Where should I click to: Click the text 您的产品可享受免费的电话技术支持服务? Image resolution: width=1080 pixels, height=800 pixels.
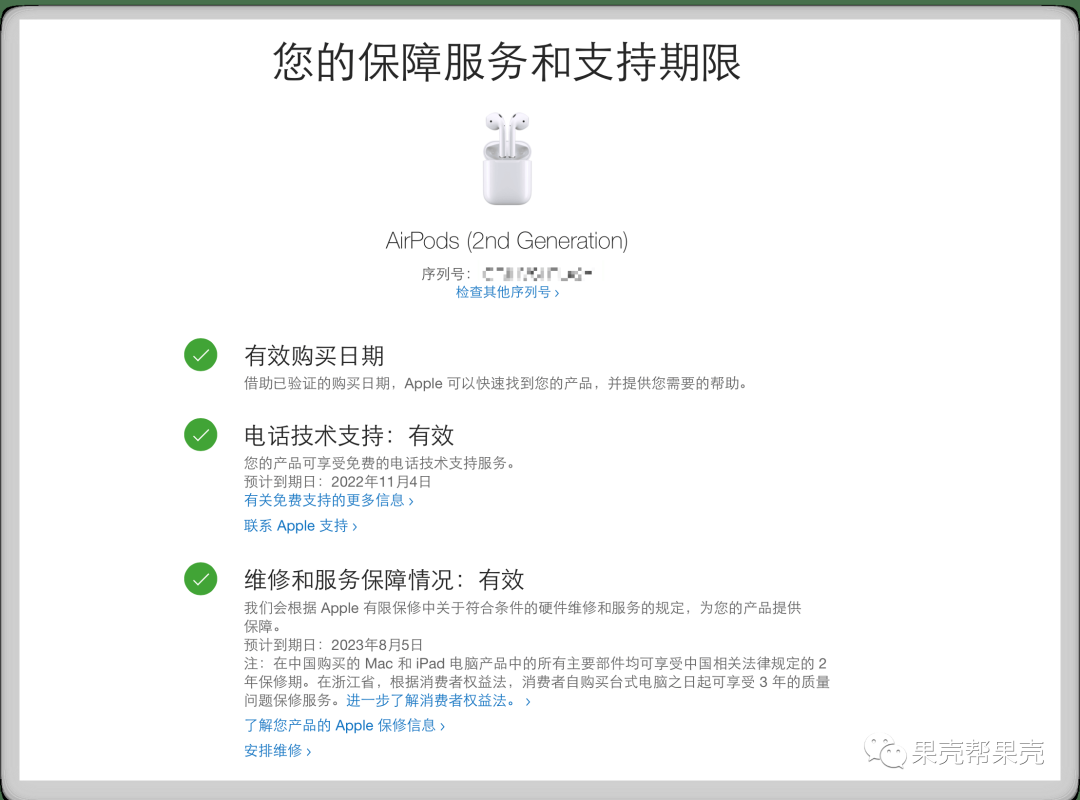pyautogui.click(x=380, y=463)
